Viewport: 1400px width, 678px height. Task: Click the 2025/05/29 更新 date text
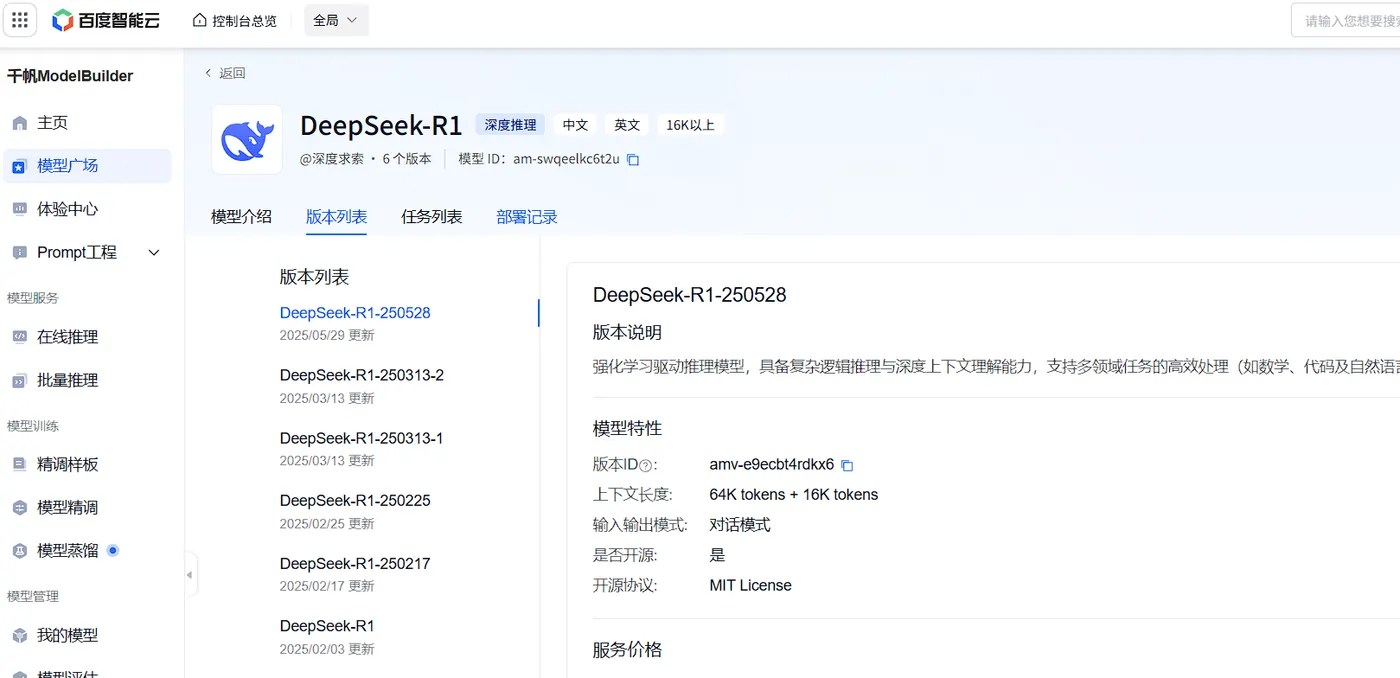point(327,335)
